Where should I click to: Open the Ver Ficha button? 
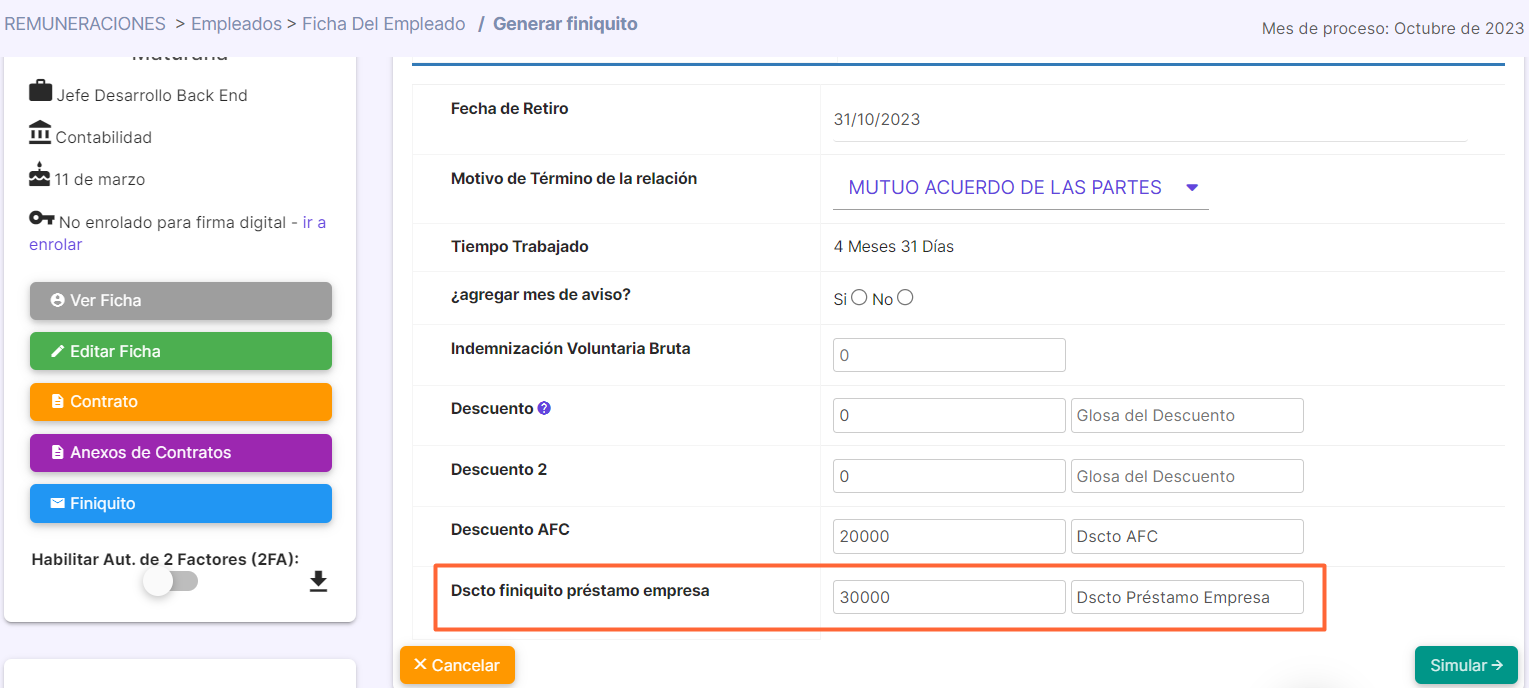click(x=181, y=300)
